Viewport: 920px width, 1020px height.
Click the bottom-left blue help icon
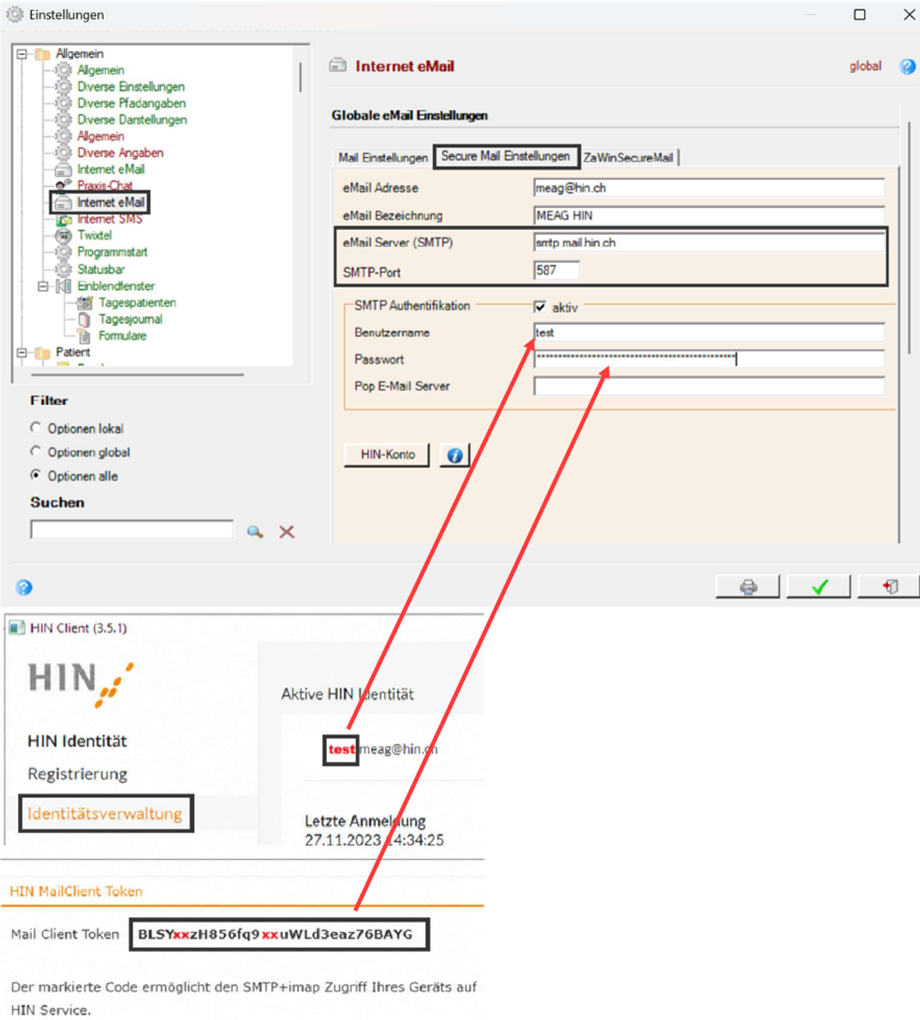(x=24, y=587)
